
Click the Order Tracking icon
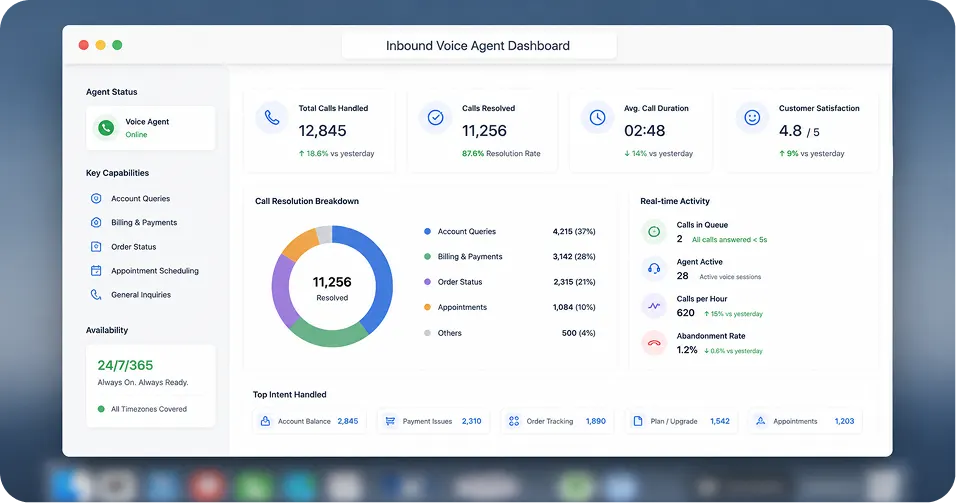[514, 421]
